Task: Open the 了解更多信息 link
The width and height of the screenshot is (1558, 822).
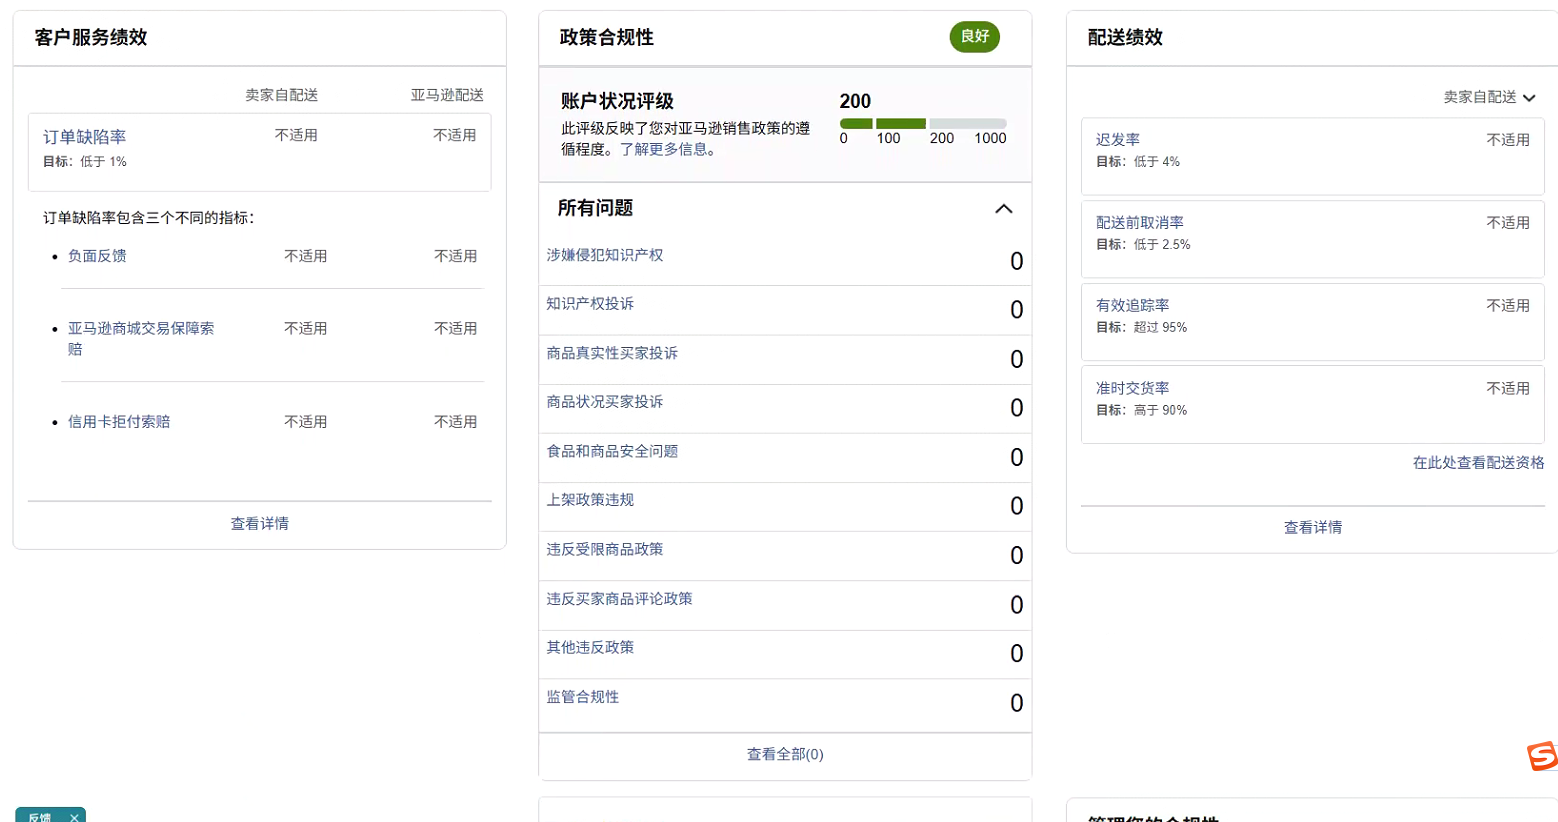Action: (x=667, y=149)
